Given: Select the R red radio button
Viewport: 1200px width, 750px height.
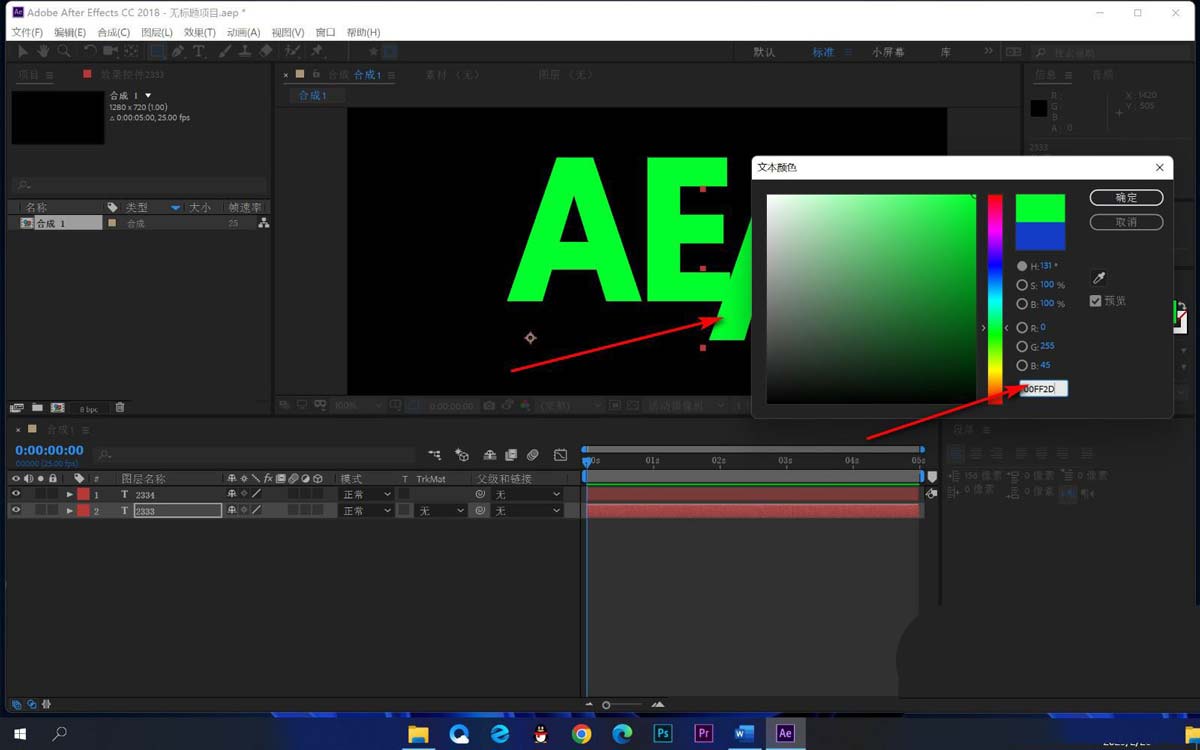Looking at the screenshot, I should [x=1022, y=327].
